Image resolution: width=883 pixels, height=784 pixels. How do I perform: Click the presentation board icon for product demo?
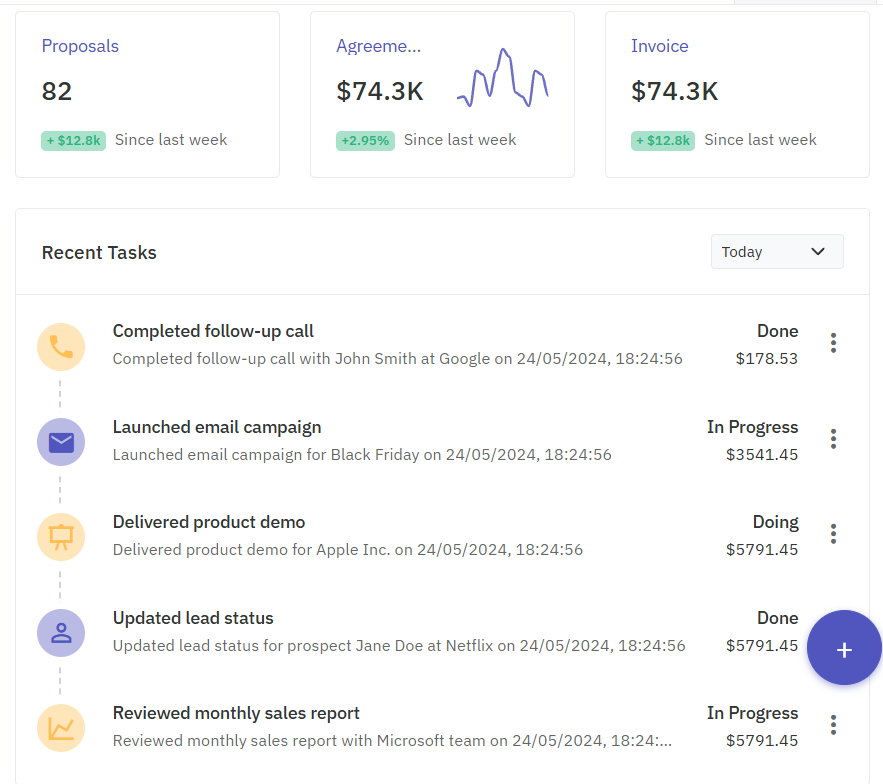pos(61,537)
